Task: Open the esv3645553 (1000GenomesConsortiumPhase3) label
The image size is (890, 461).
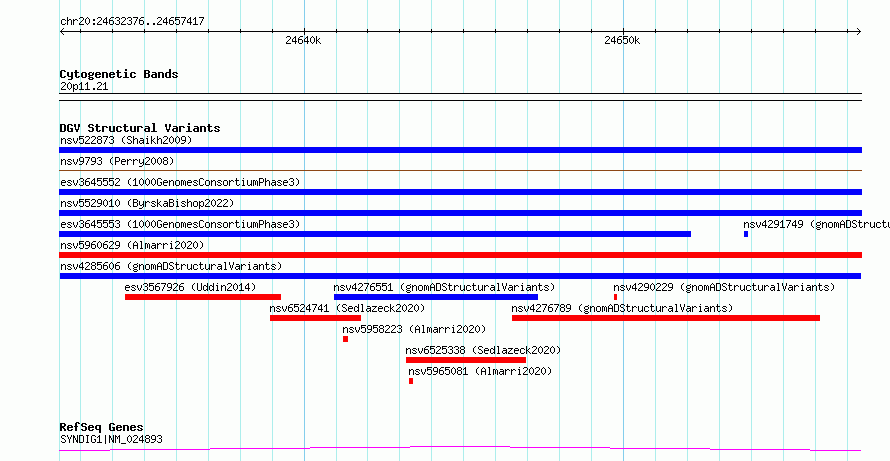Action: click(180, 224)
